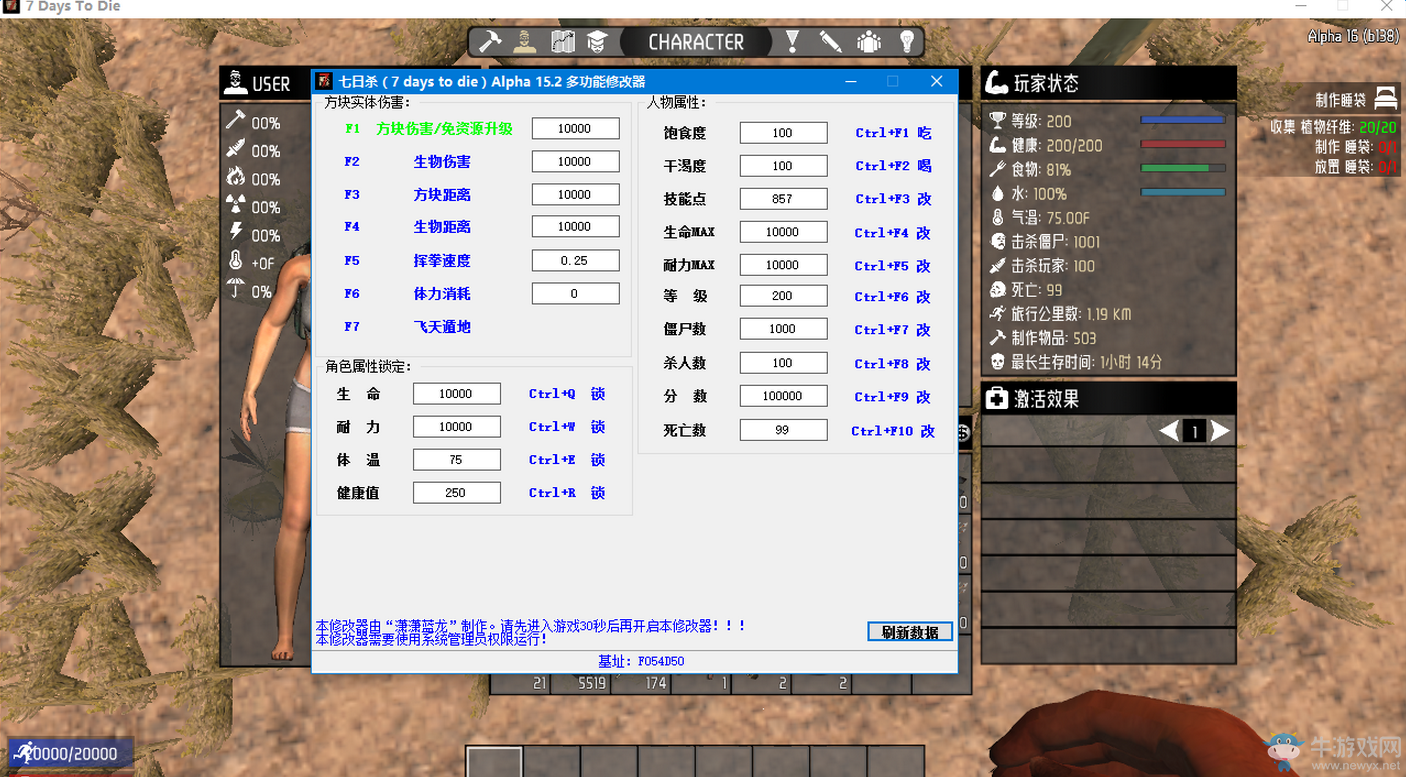Click the 方块伤害/免资源升级 value field
Screen dimensions: 1406x777
[x=575, y=128]
